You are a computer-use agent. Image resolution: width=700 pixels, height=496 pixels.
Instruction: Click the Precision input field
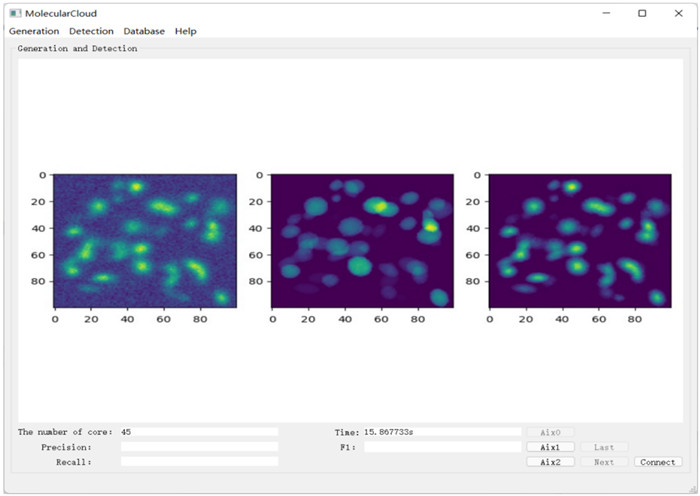(x=199, y=447)
